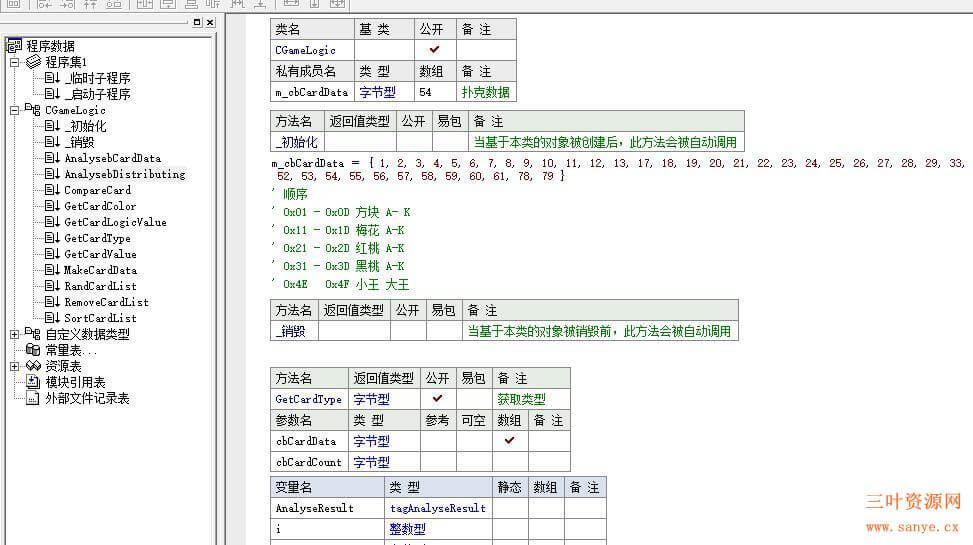
Task: Toggle 静态 cell for variable AnalyseResult
Action: pos(510,508)
